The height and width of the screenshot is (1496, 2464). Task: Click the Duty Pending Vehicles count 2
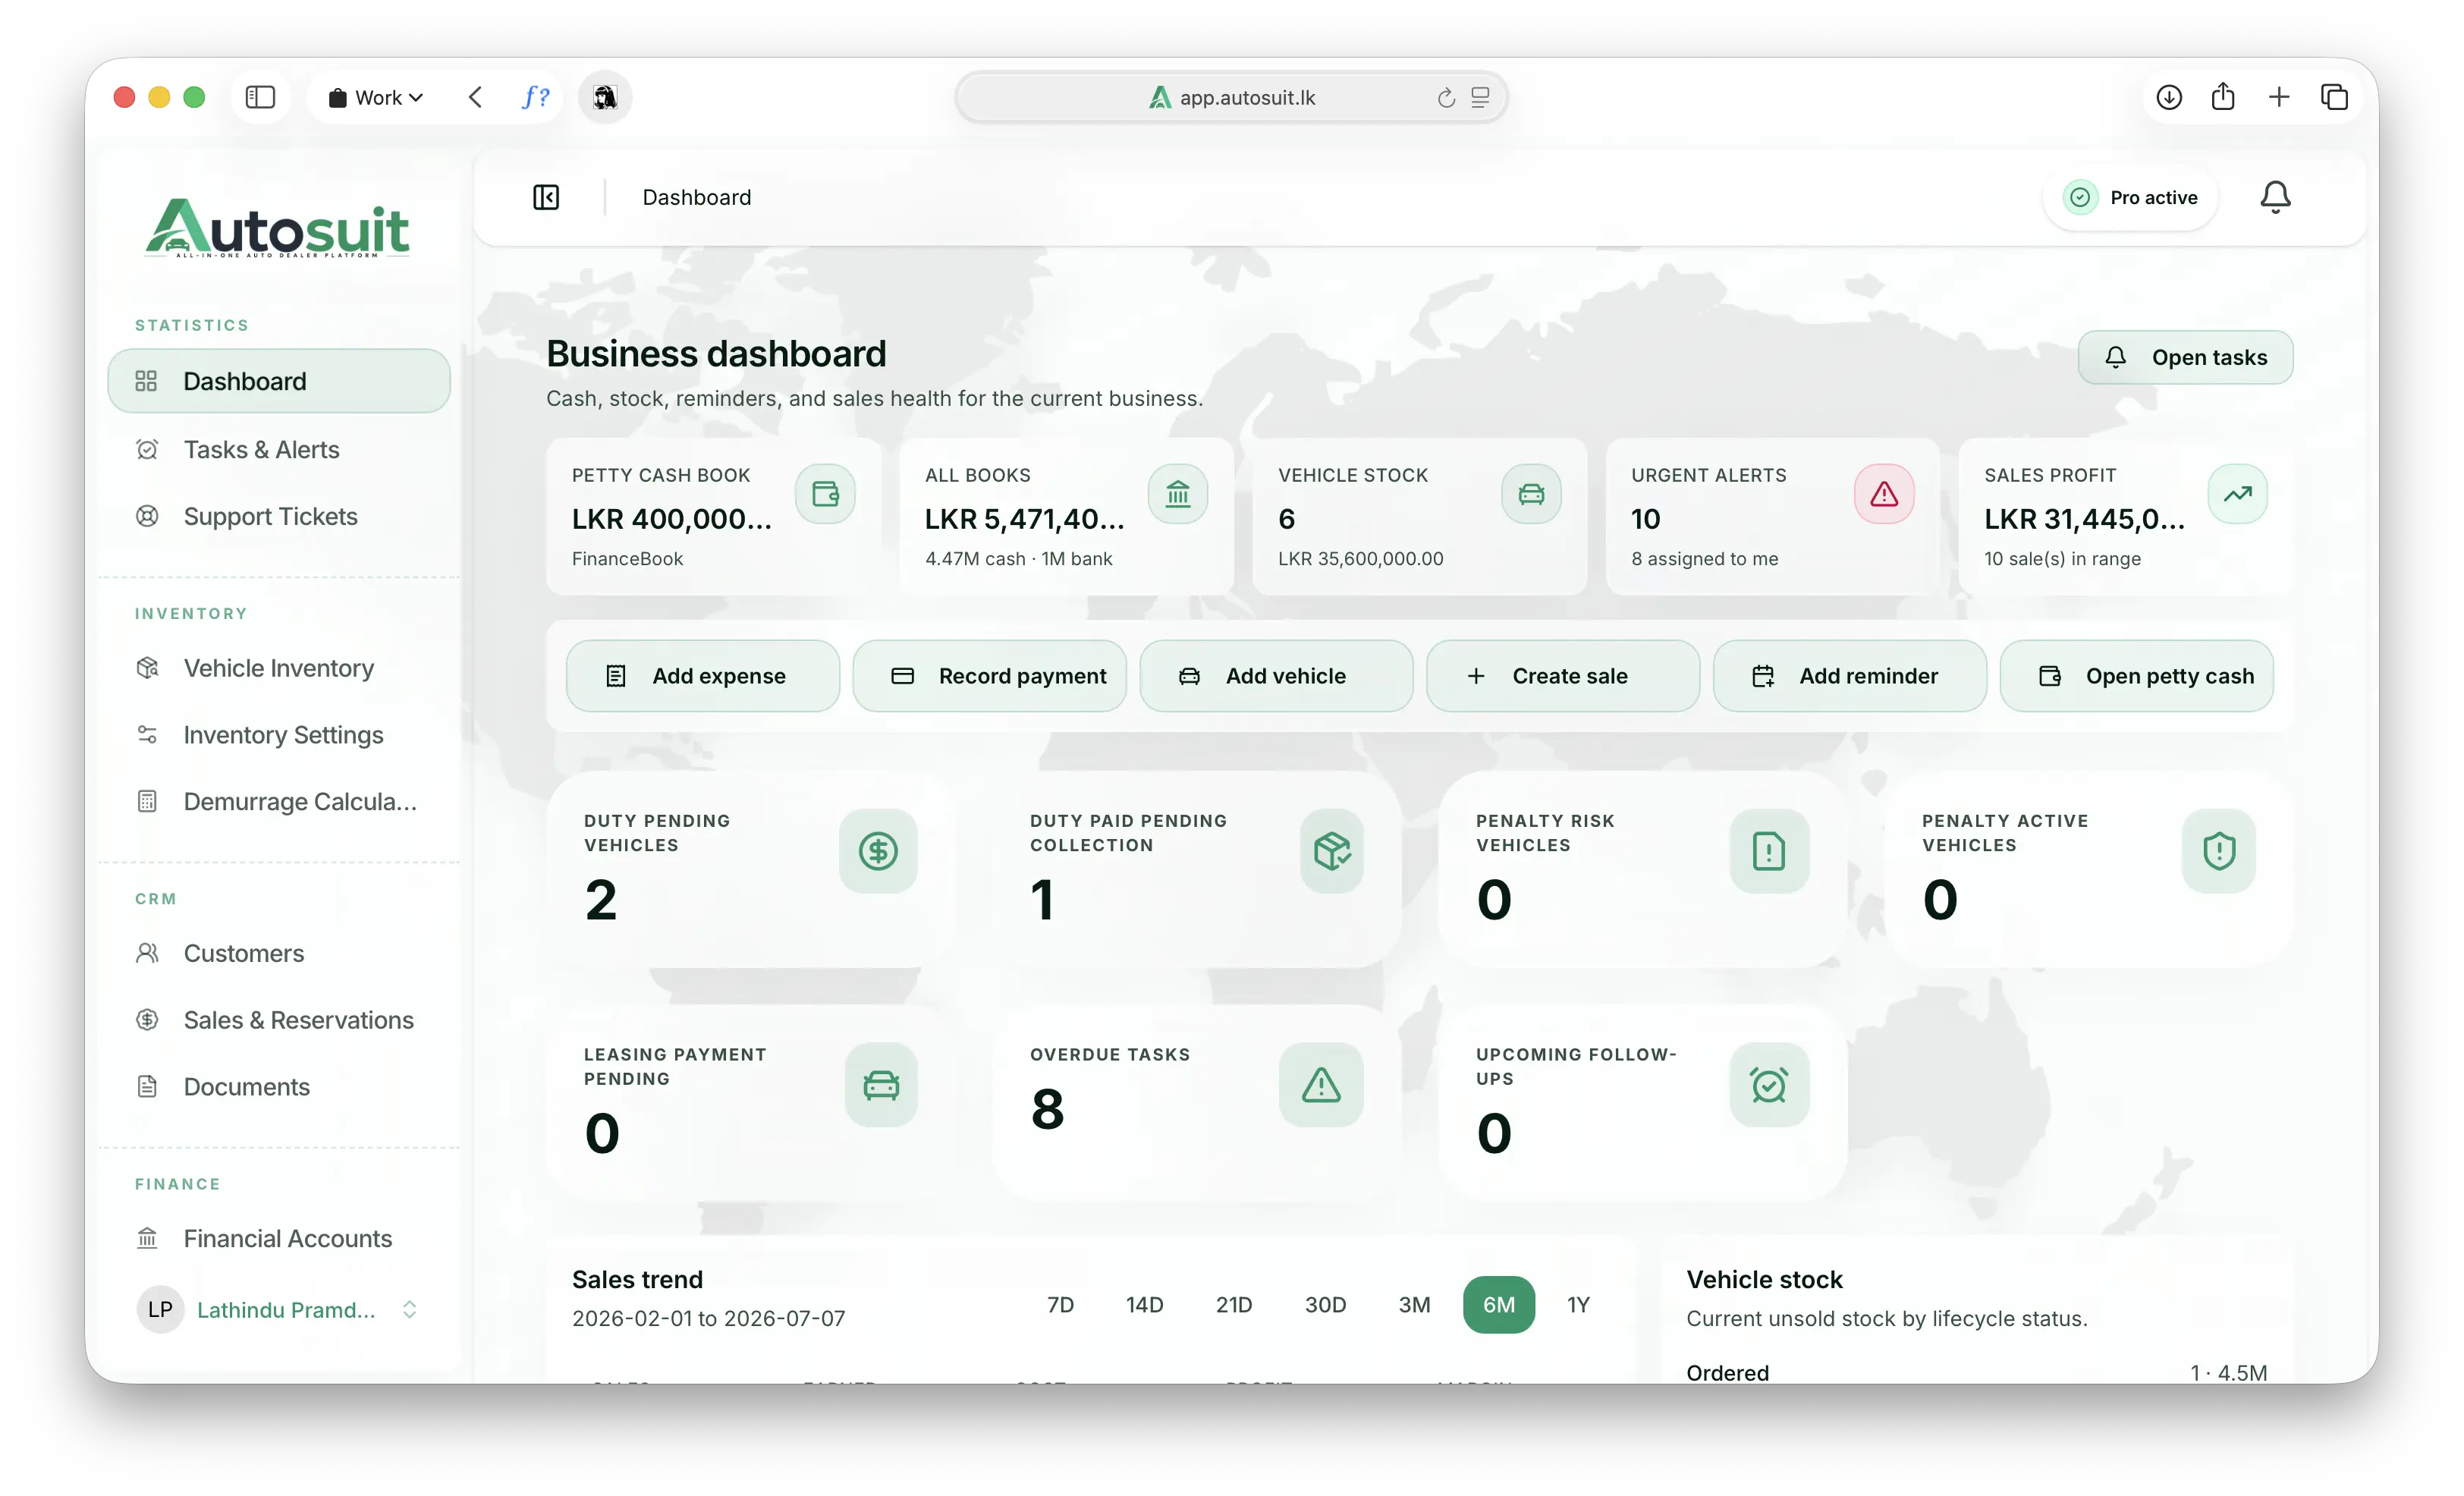pyautogui.click(x=600, y=899)
